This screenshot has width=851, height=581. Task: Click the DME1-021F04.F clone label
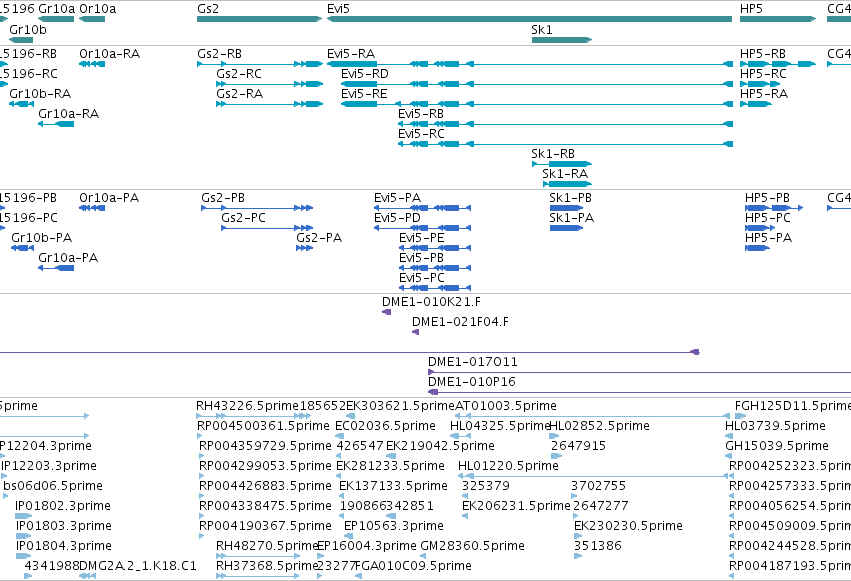pyautogui.click(x=460, y=322)
